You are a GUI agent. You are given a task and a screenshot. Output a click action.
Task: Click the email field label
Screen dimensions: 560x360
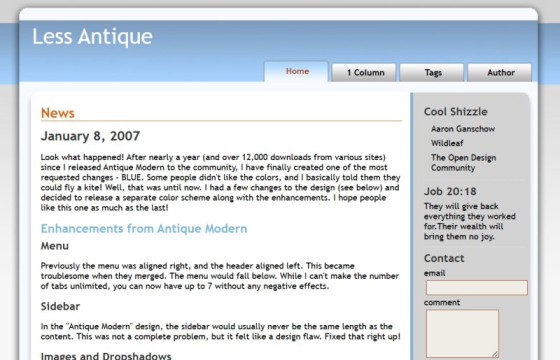[434, 273]
